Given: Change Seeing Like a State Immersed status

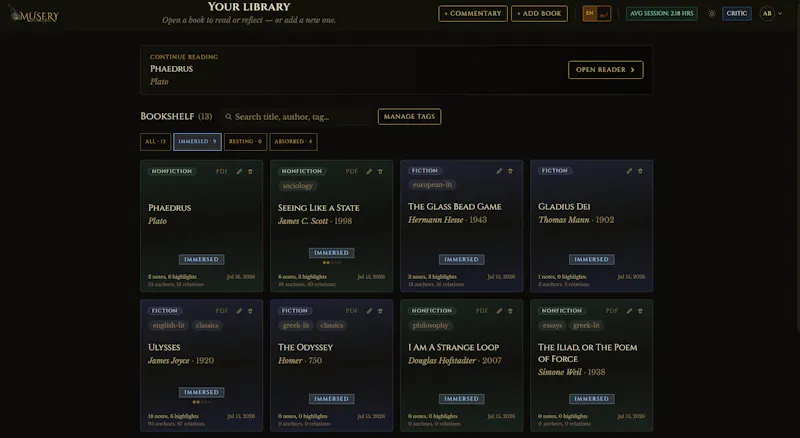Looking at the screenshot, I should (332, 253).
